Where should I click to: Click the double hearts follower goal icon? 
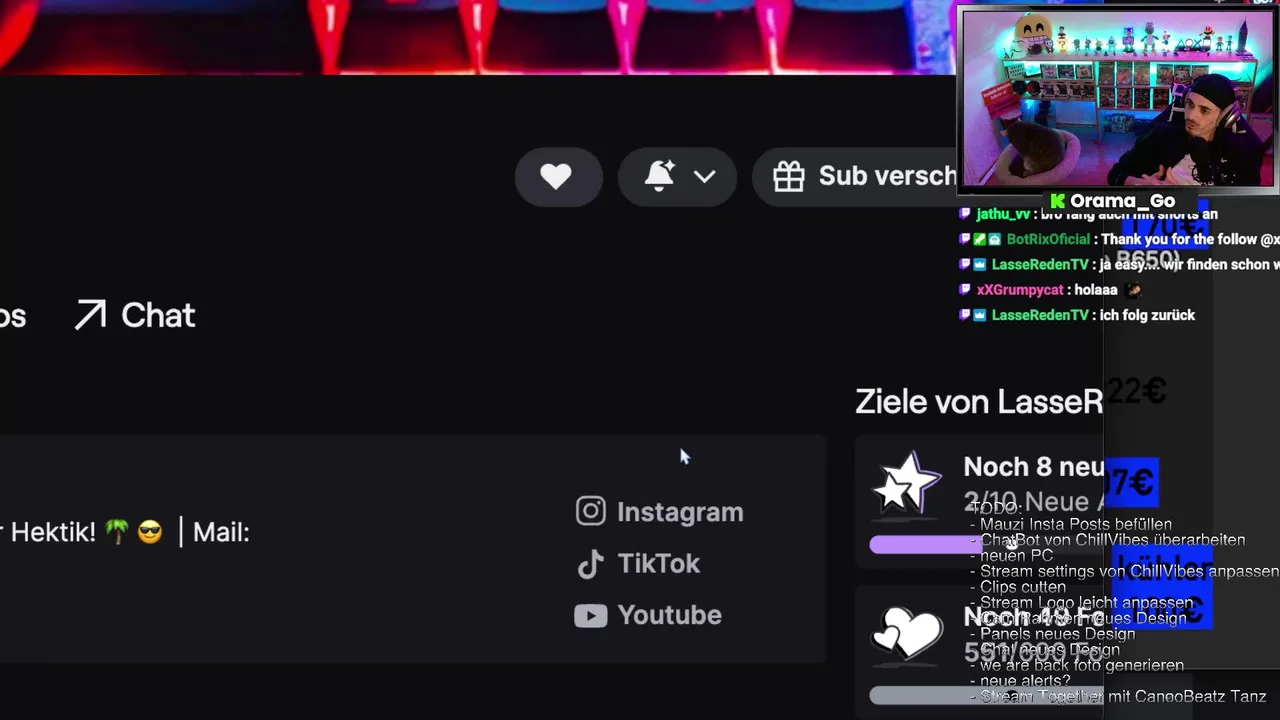click(907, 633)
